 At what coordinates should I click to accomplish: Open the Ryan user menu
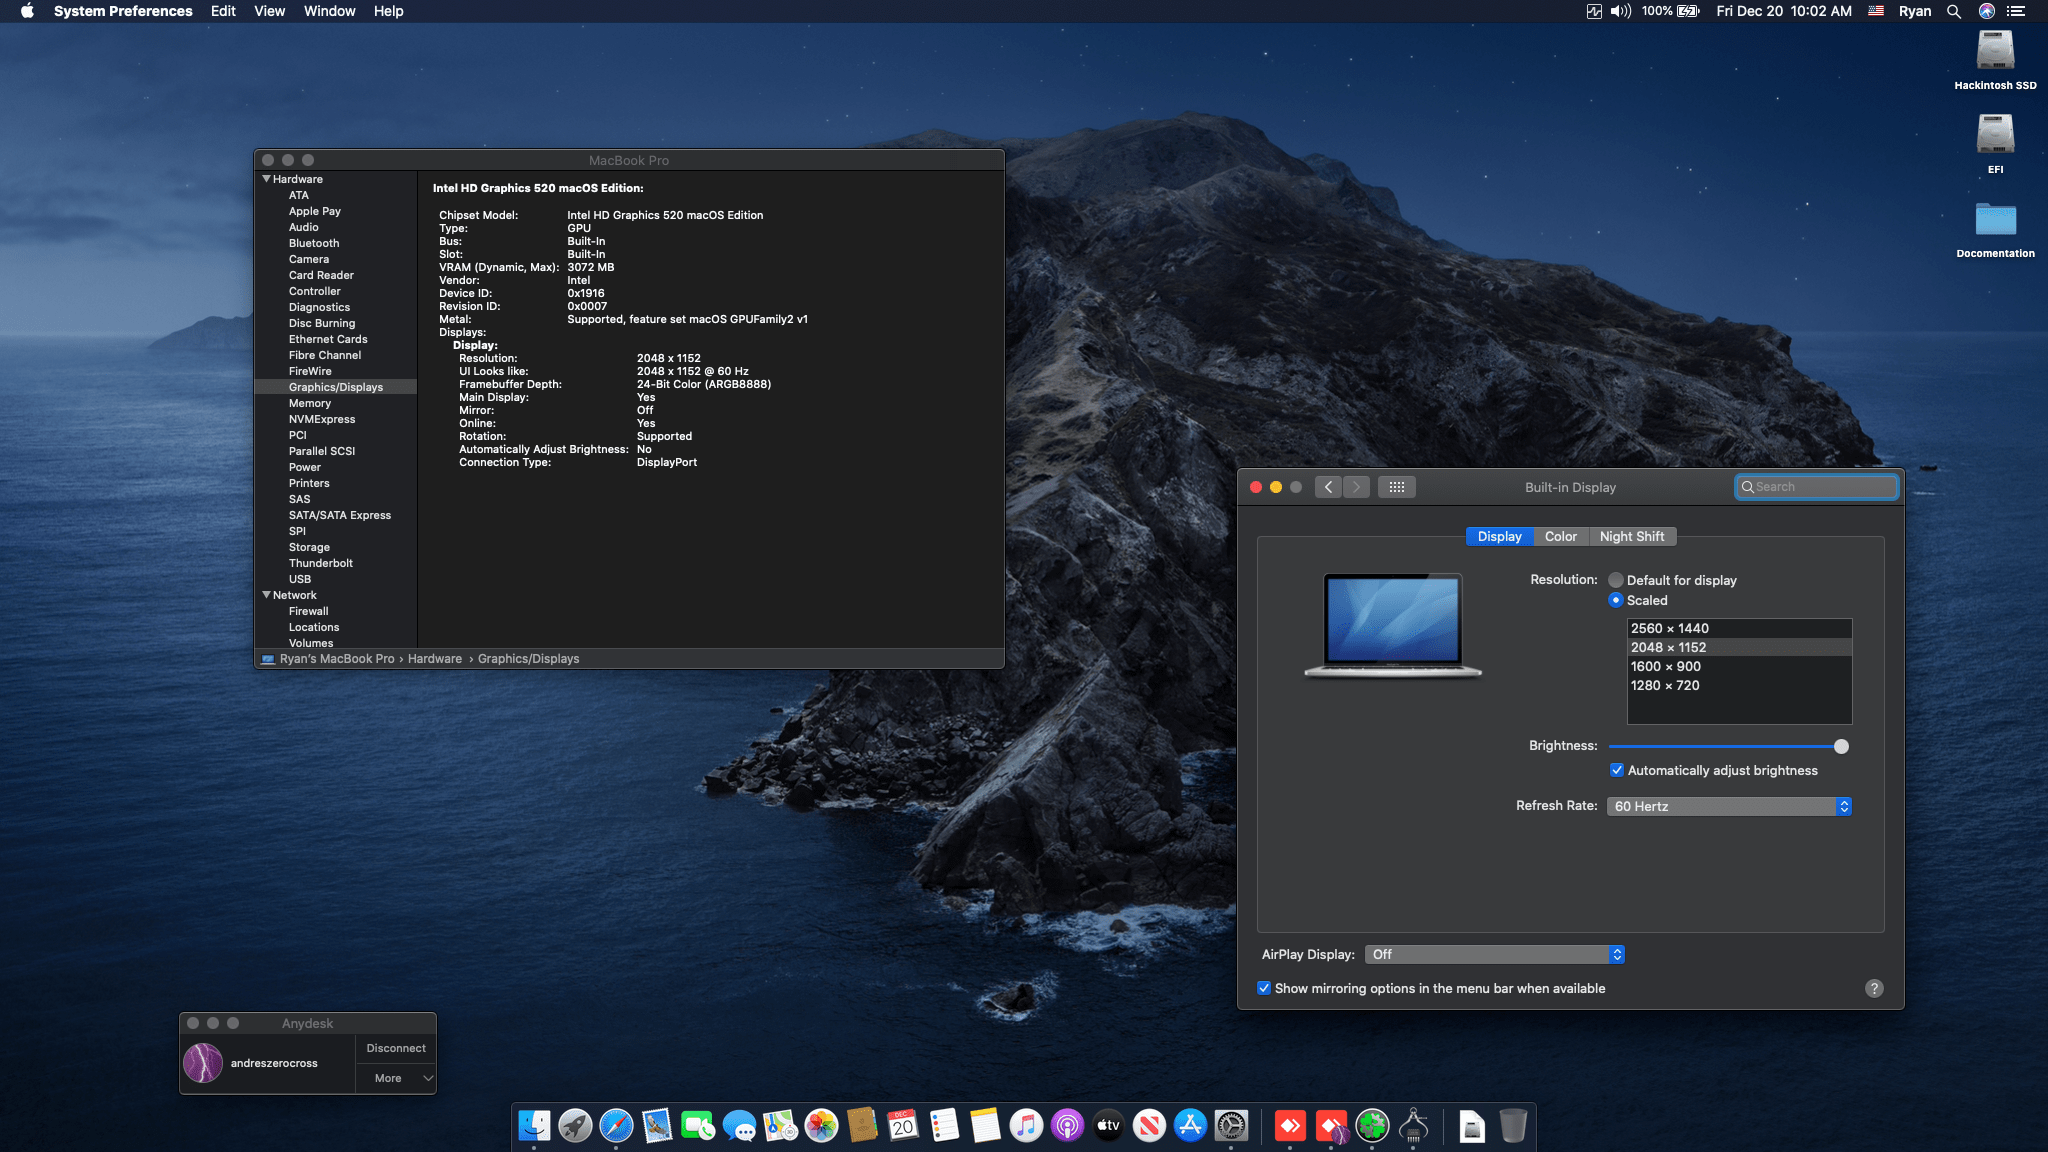pyautogui.click(x=1915, y=11)
